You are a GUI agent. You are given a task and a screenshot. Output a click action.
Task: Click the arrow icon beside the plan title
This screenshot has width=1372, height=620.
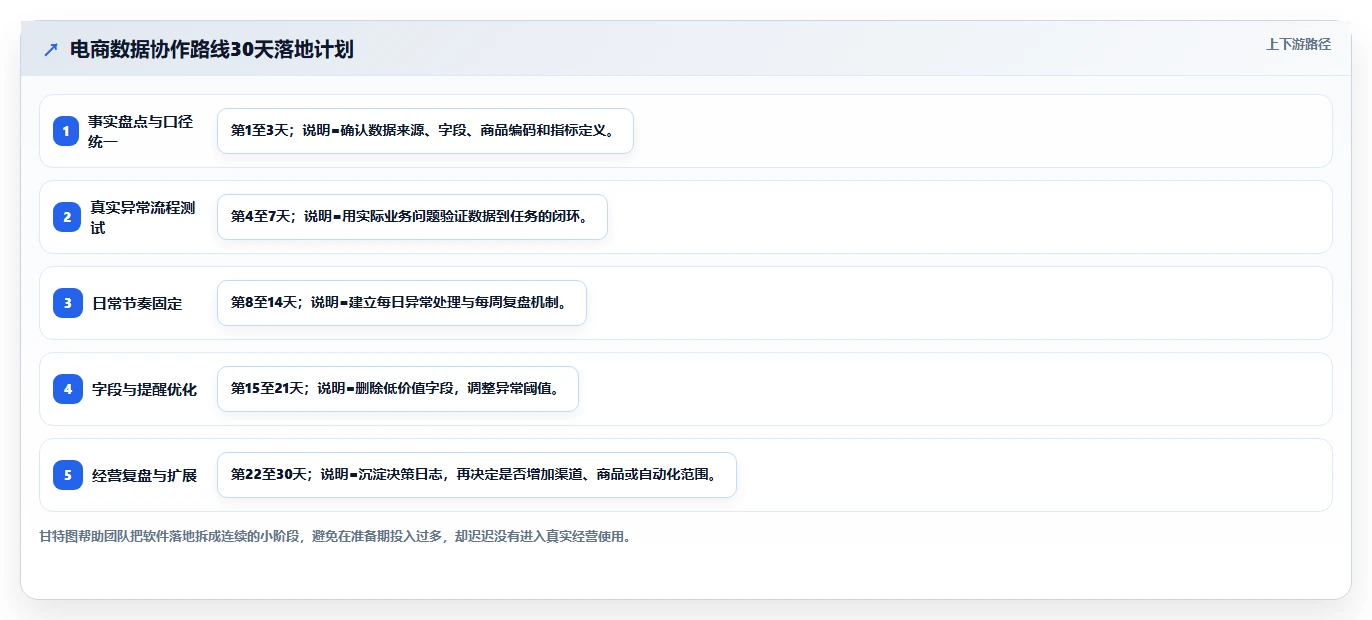point(51,50)
